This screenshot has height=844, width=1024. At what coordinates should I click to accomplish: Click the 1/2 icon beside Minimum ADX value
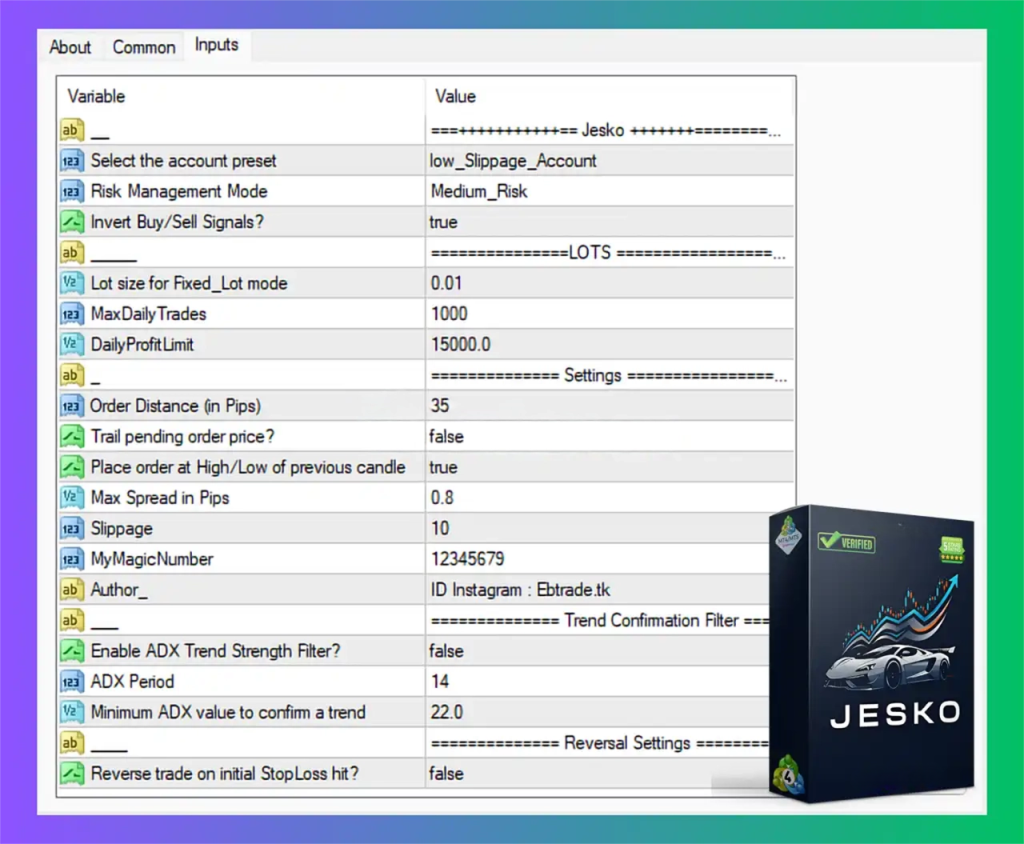tap(70, 712)
